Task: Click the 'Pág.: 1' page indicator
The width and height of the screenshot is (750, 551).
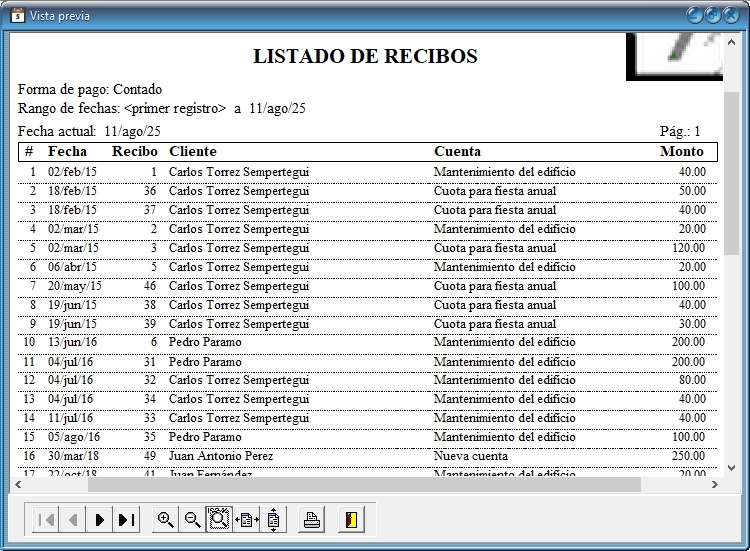Action: click(680, 131)
